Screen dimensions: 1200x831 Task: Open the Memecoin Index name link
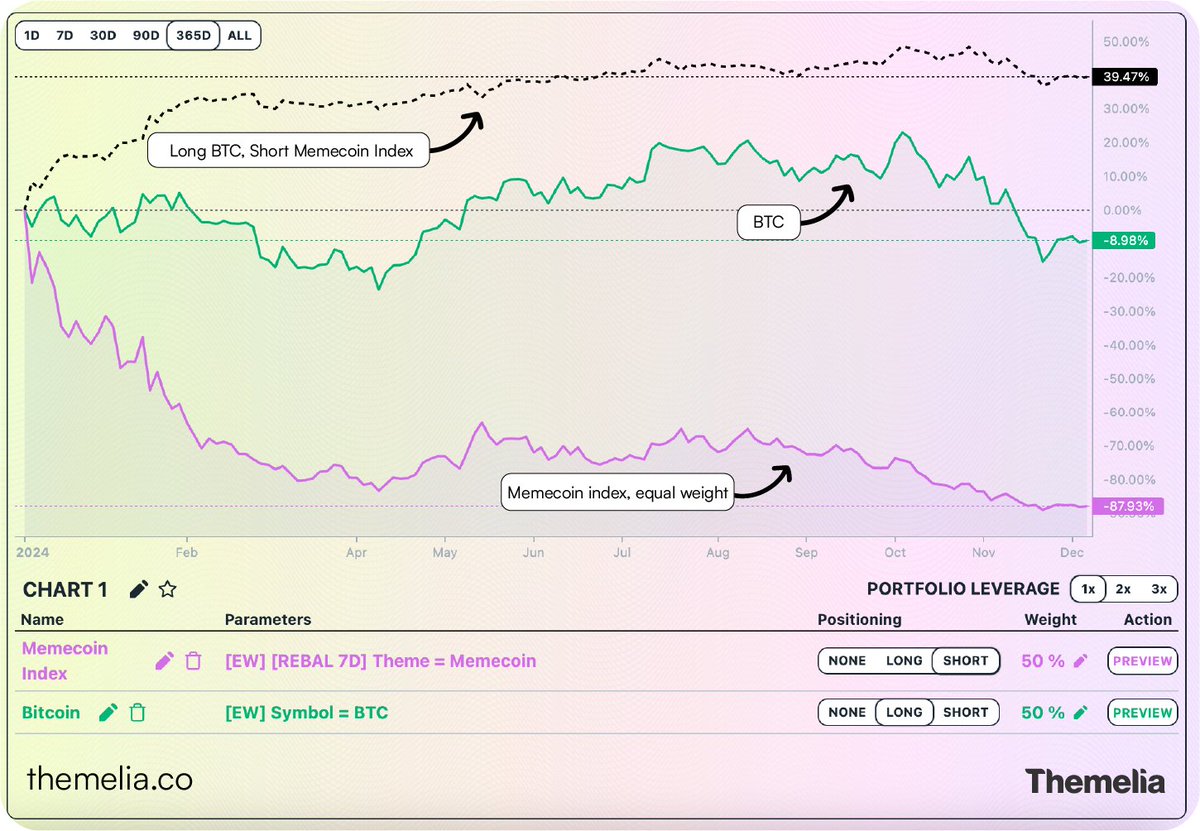pos(65,661)
